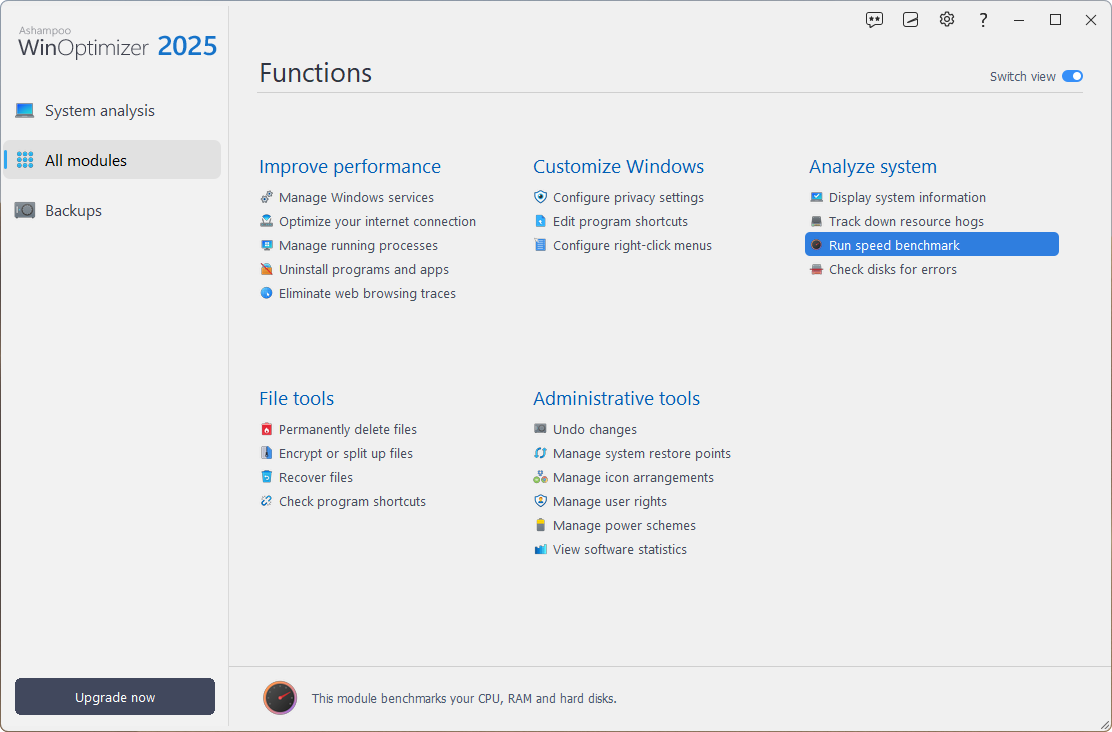Screen dimensions: 1112x732
Task: Open Encrypt or split up files
Action: [345, 454]
